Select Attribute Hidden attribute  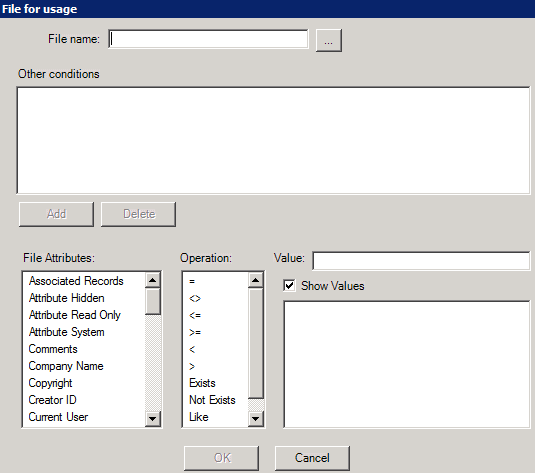point(67,298)
